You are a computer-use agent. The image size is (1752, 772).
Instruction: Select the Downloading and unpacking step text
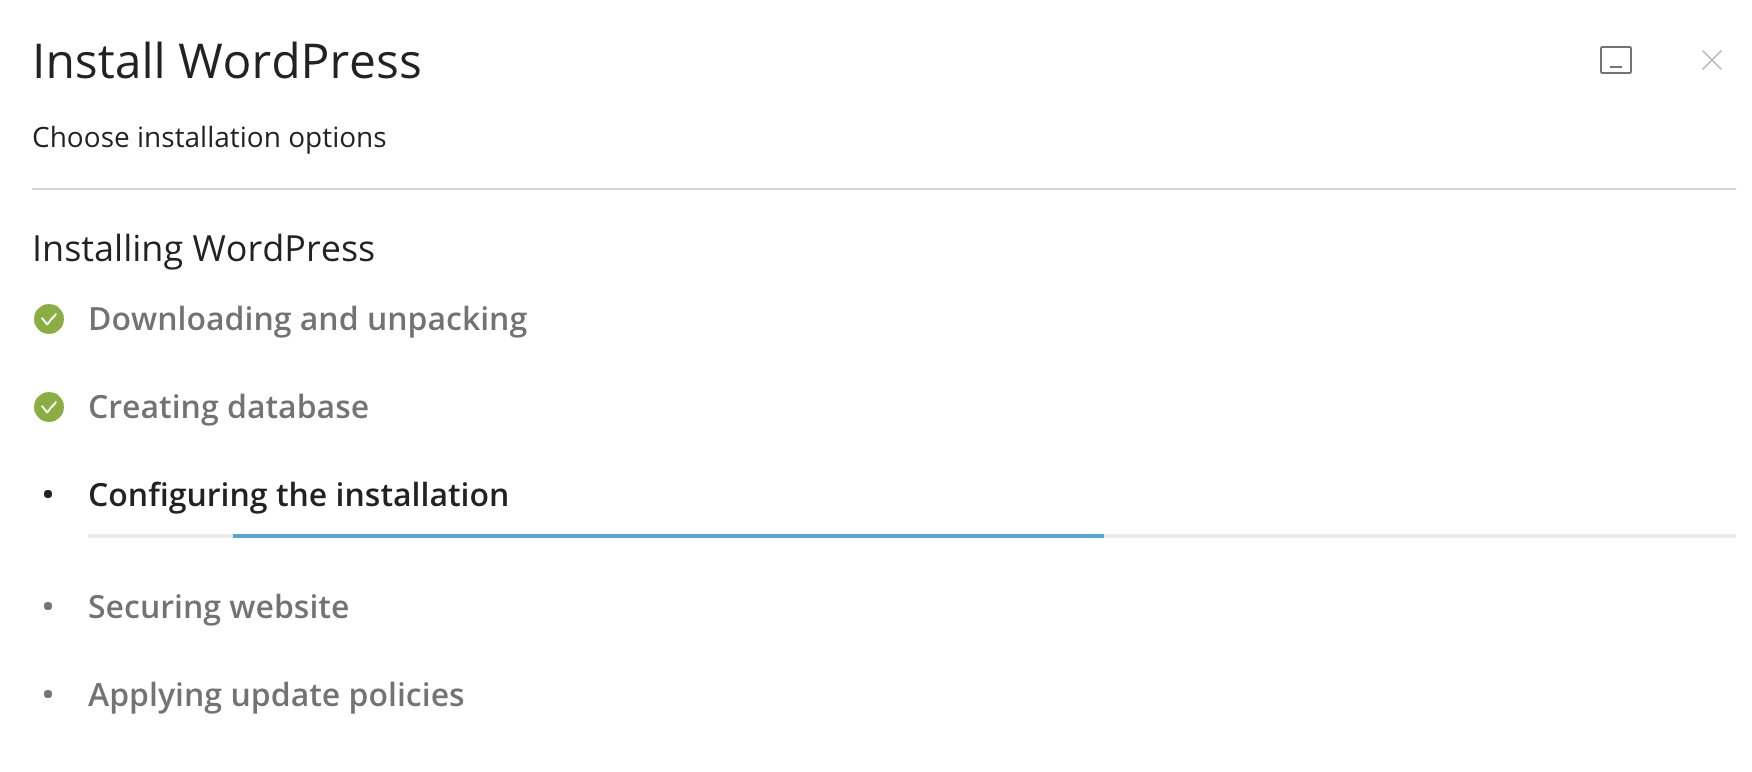click(307, 319)
